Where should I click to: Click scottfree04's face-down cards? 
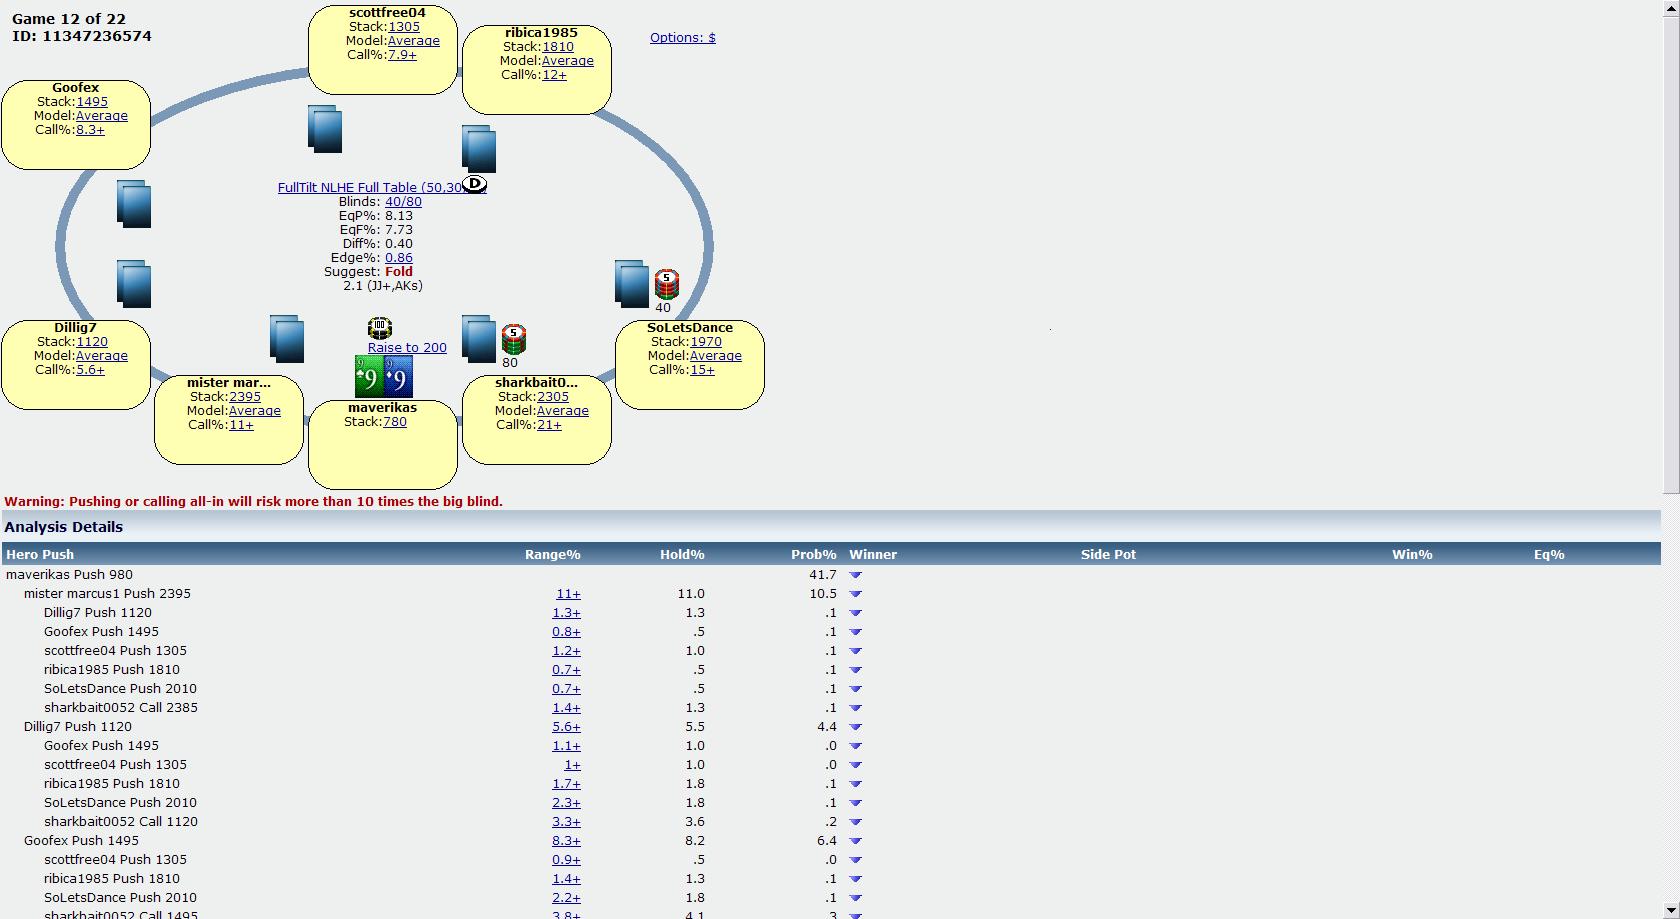coord(325,129)
